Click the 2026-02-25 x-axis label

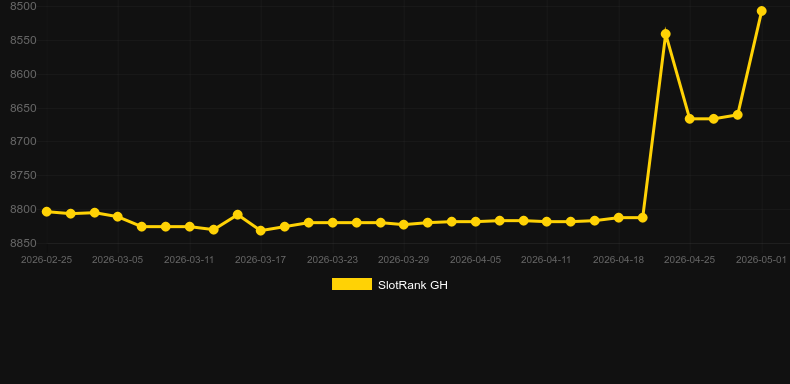[46, 260]
